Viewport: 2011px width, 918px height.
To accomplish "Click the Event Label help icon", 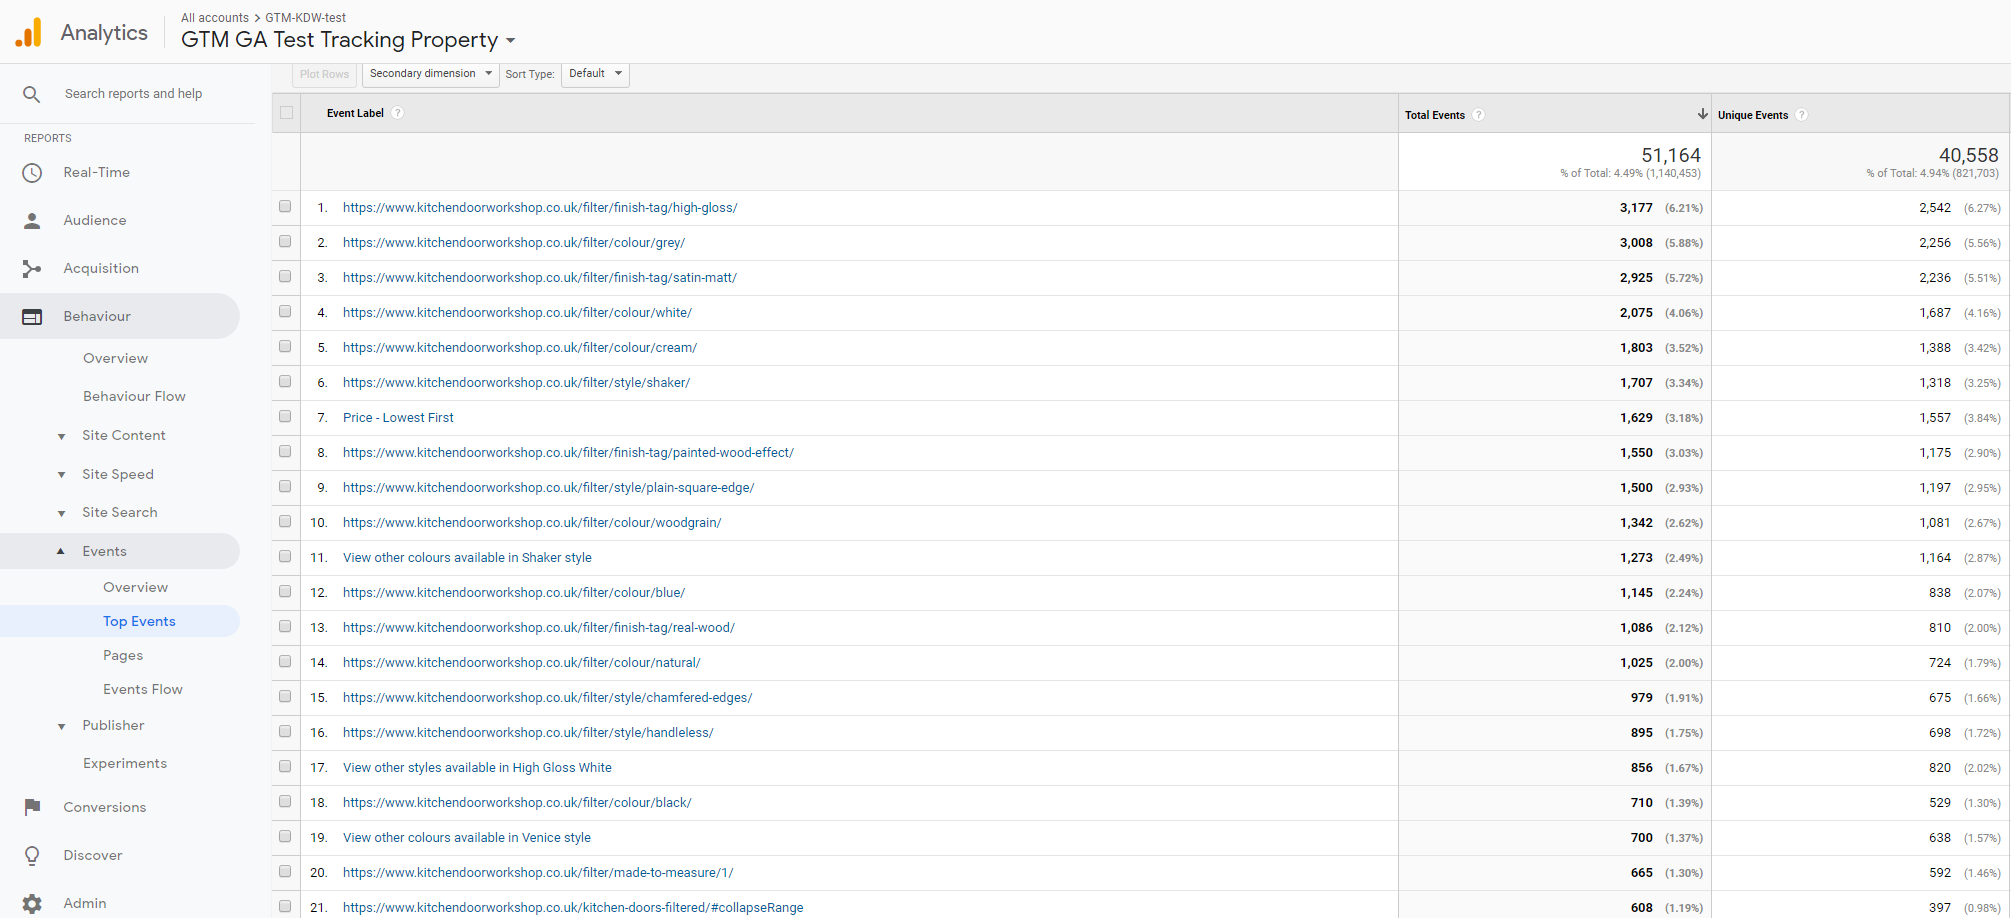I will point(398,113).
